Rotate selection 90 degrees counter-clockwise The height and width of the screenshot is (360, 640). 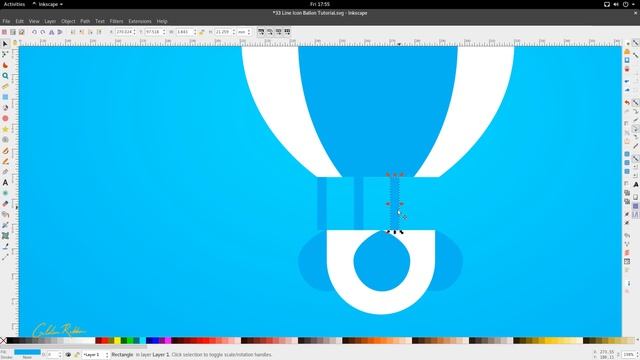pos(34,32)
